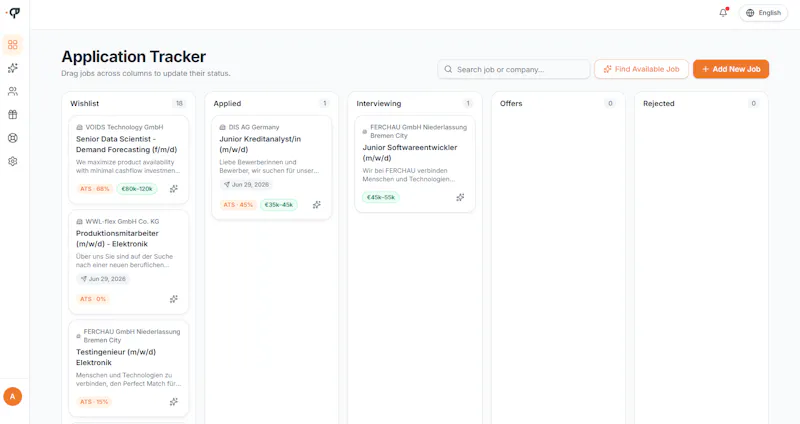Open the Junior Kreditanalyst/in (m/w/d) title
Image resolution: width=800 pixels, height=424 pixels.
click(260, 144)
